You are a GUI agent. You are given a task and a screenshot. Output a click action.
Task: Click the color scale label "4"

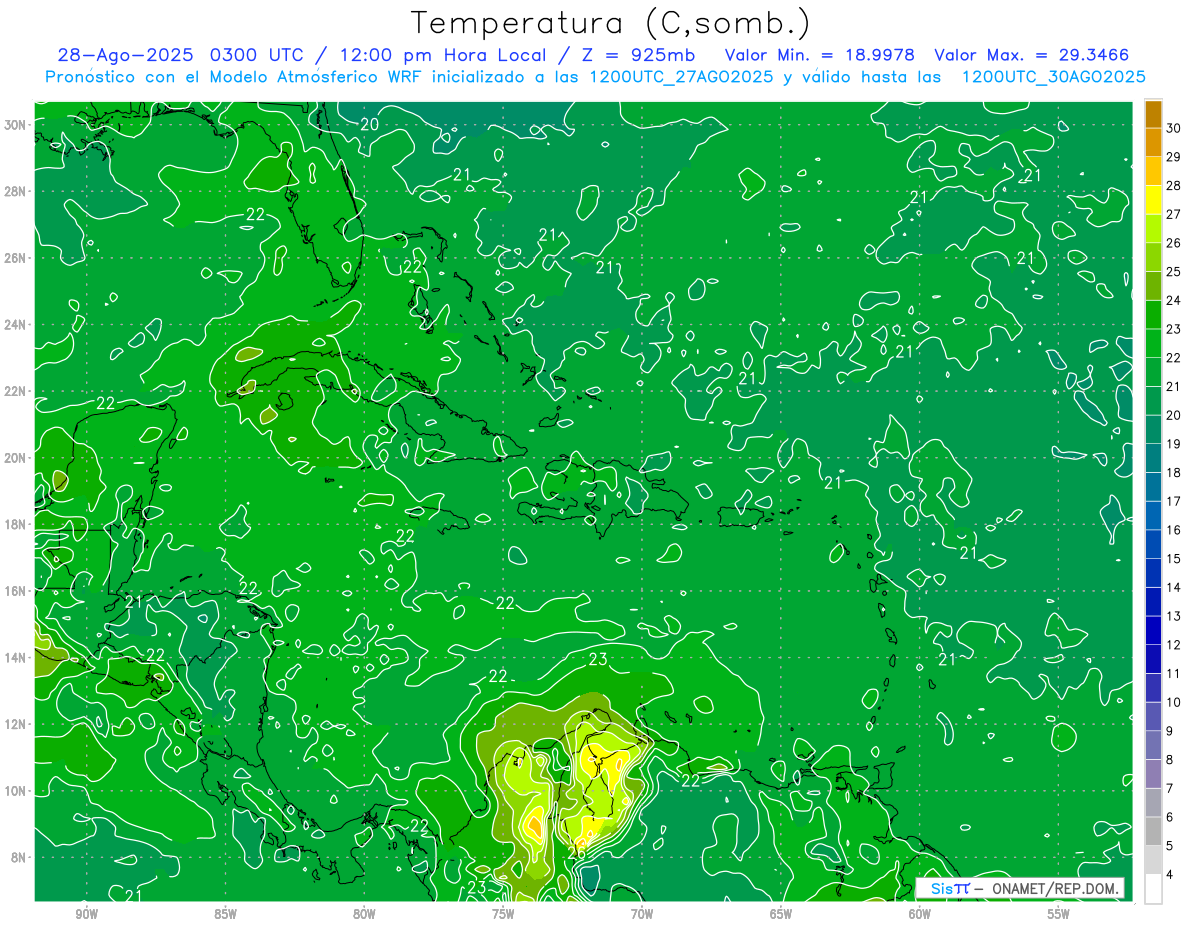click(1170, 875)
